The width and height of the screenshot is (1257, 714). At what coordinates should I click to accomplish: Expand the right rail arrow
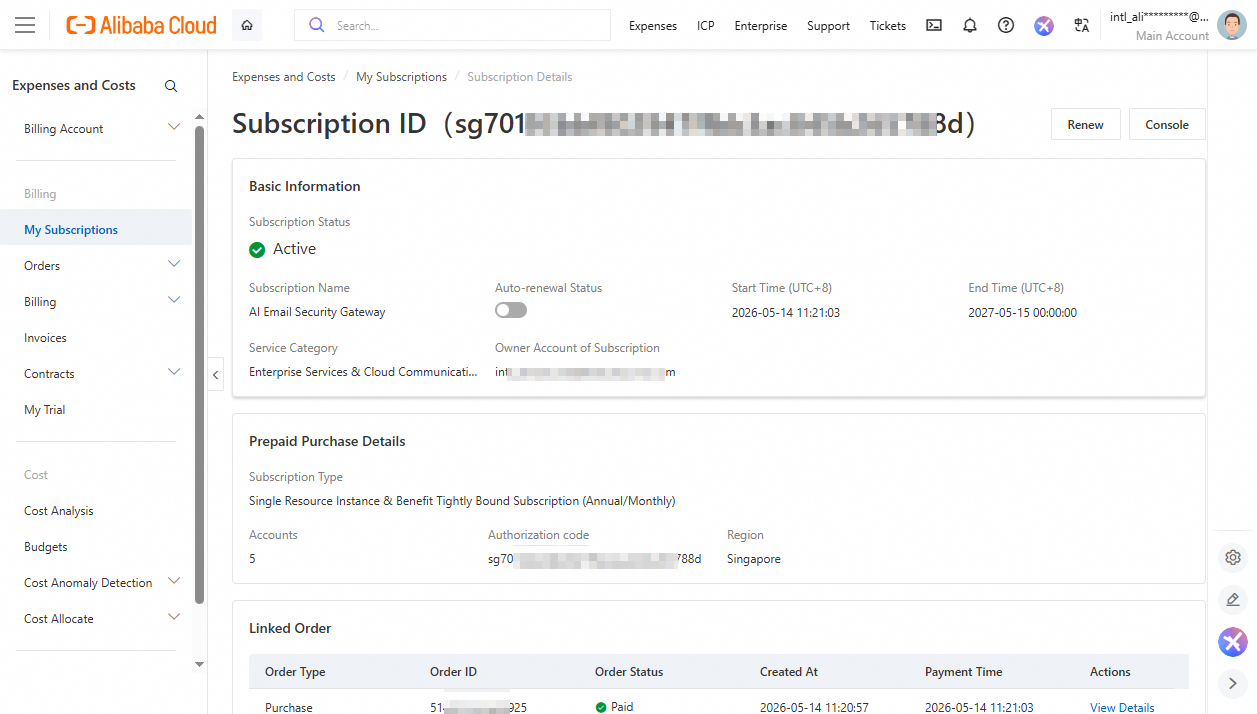point(1233,683)
